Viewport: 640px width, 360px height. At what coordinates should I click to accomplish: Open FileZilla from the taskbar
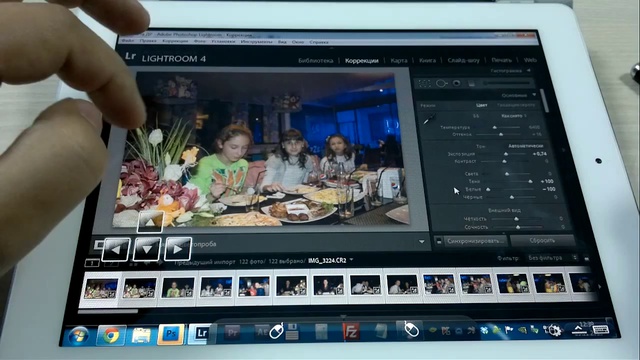351,331
